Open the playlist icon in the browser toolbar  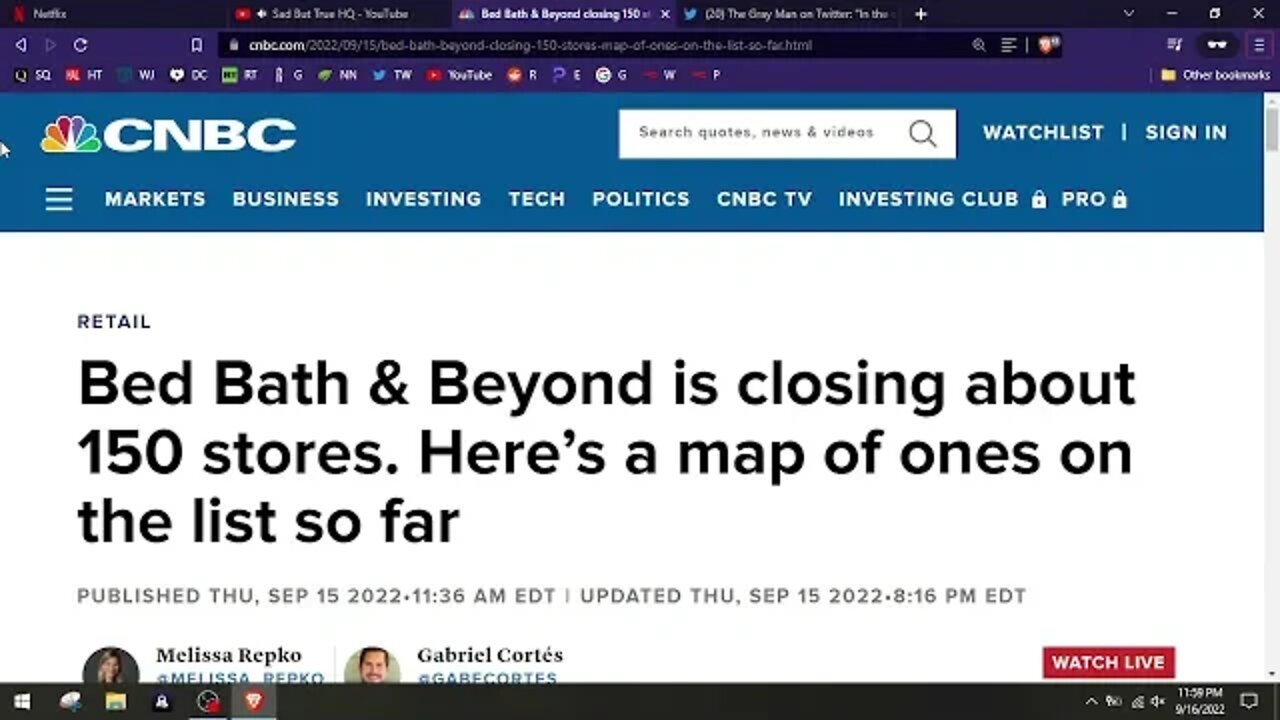(1175, 45)
